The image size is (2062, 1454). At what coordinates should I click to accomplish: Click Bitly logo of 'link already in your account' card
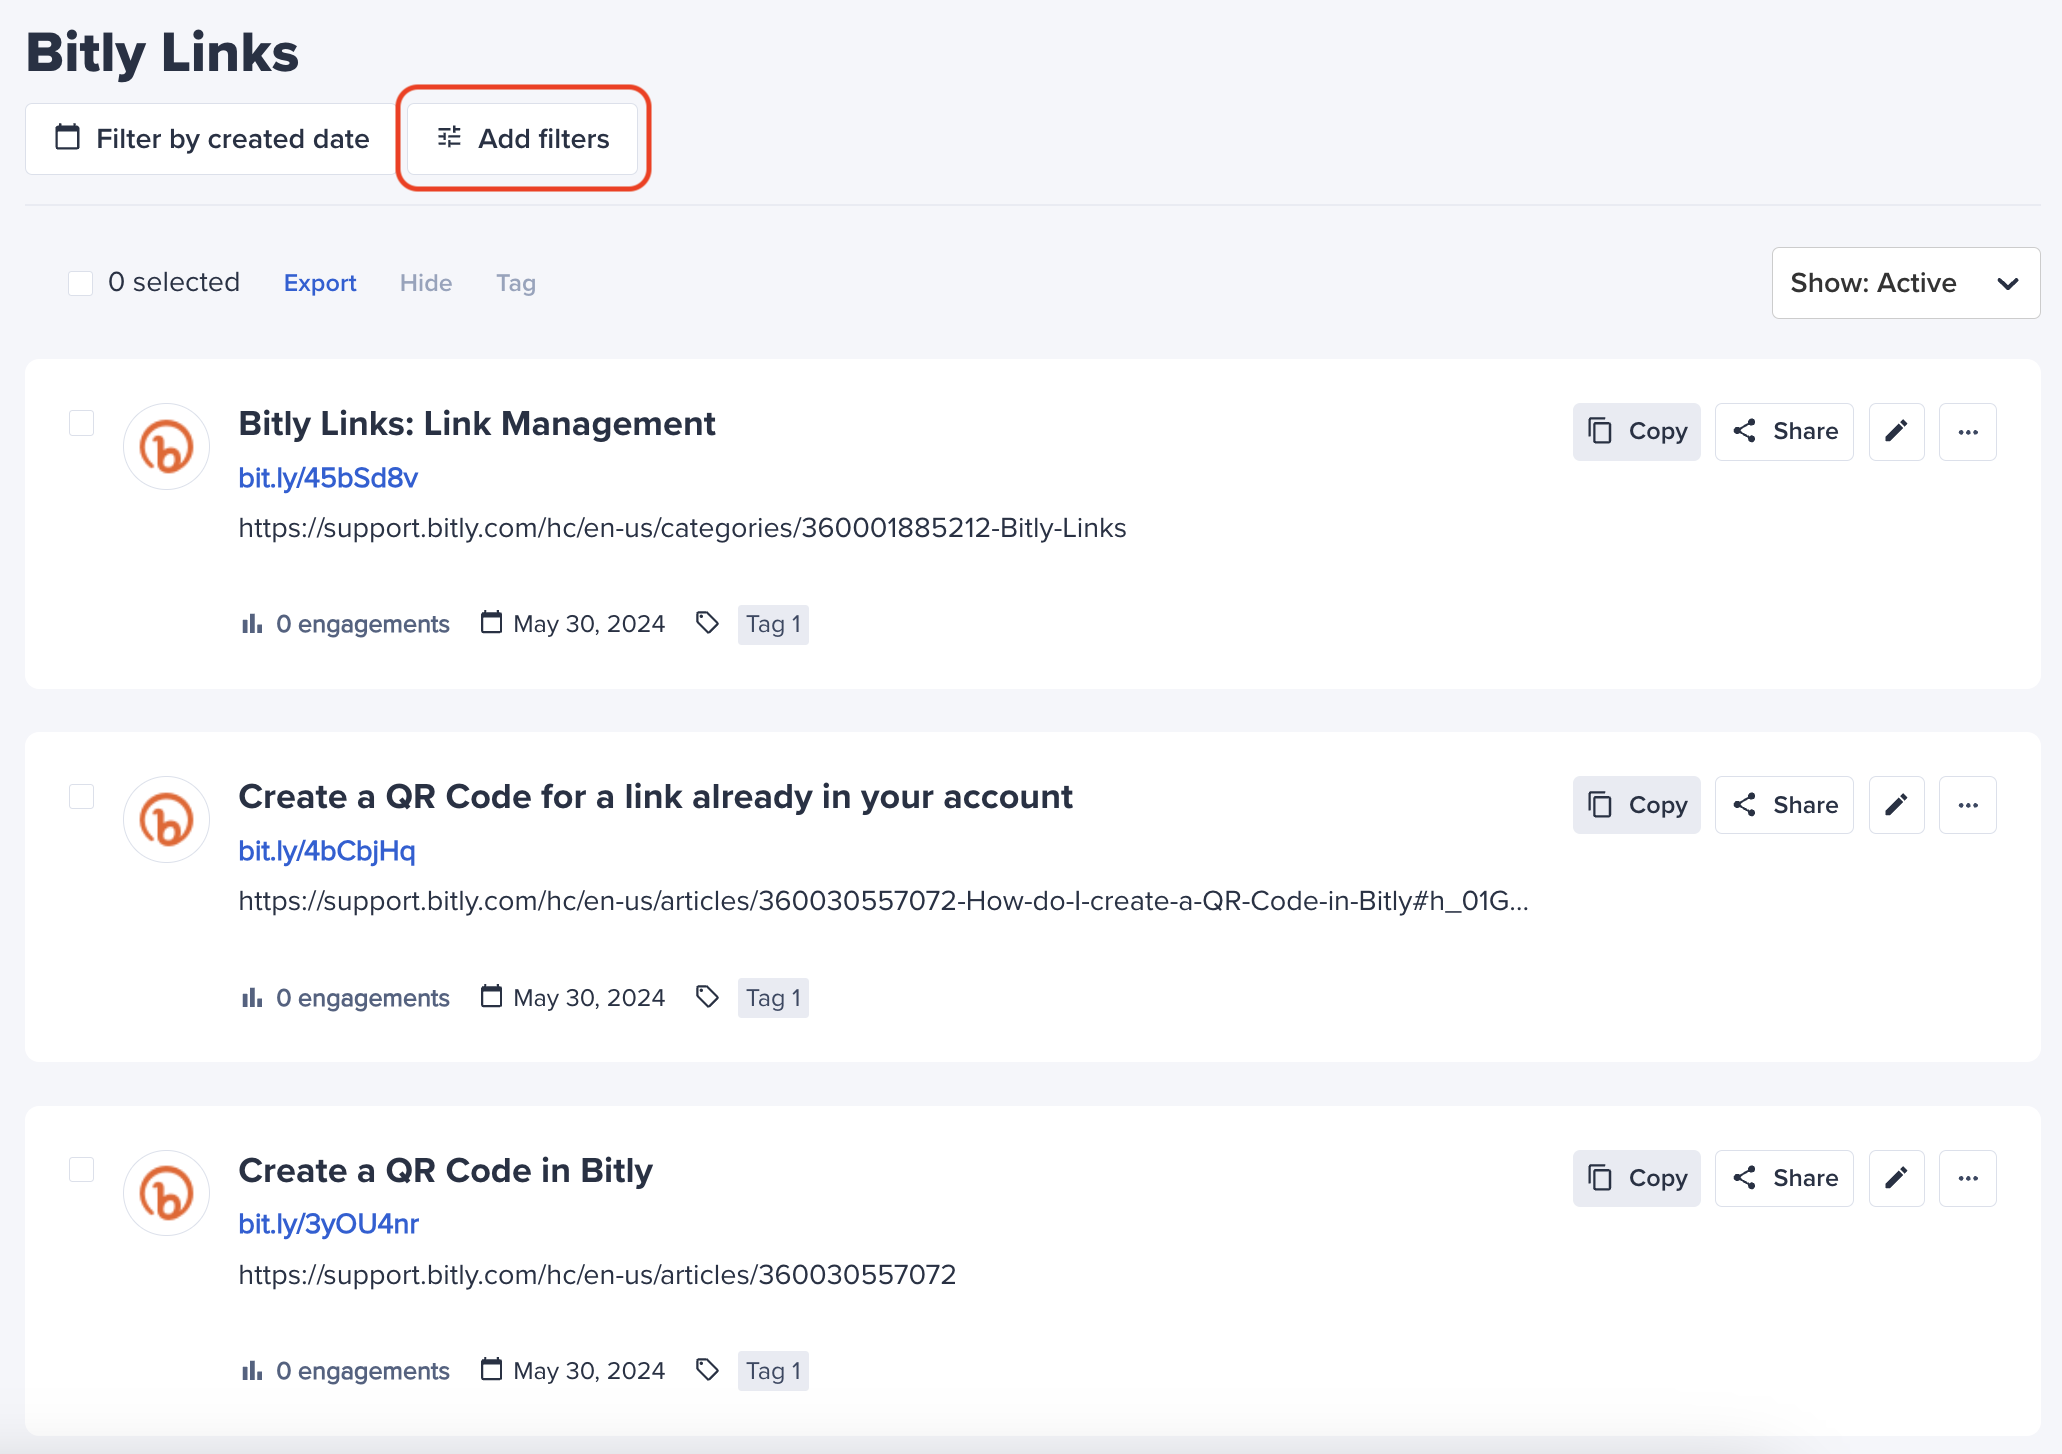click(x=166, y=819)
